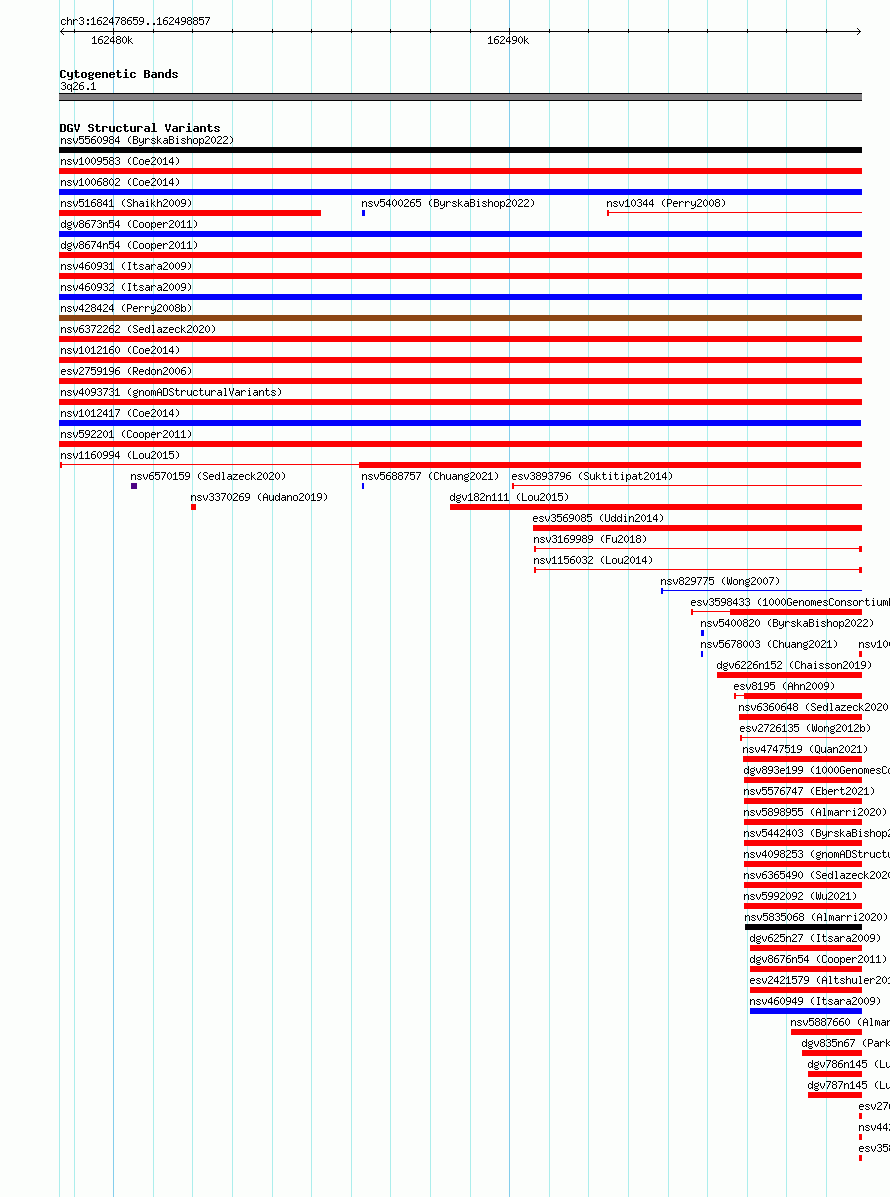This screenshot has width=890, height=1197.
Task: Click the esv3893796 (Suktitipat2014) label
Action: pos(592,476)
